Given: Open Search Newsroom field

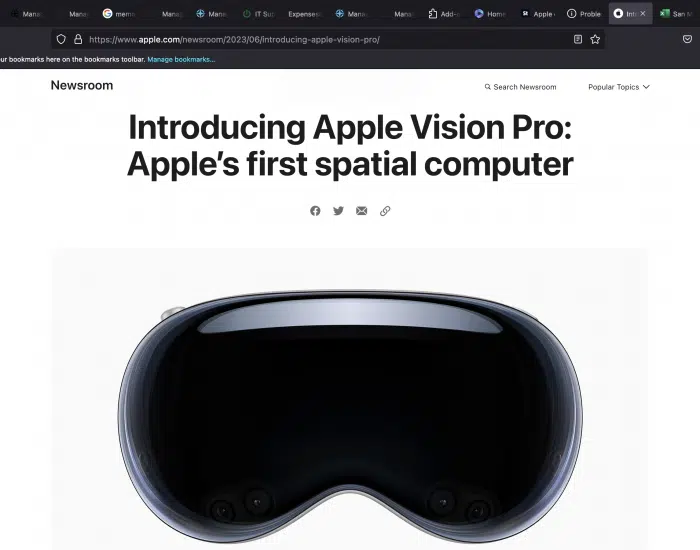Looking at the screenshot, I should (521, 87).
